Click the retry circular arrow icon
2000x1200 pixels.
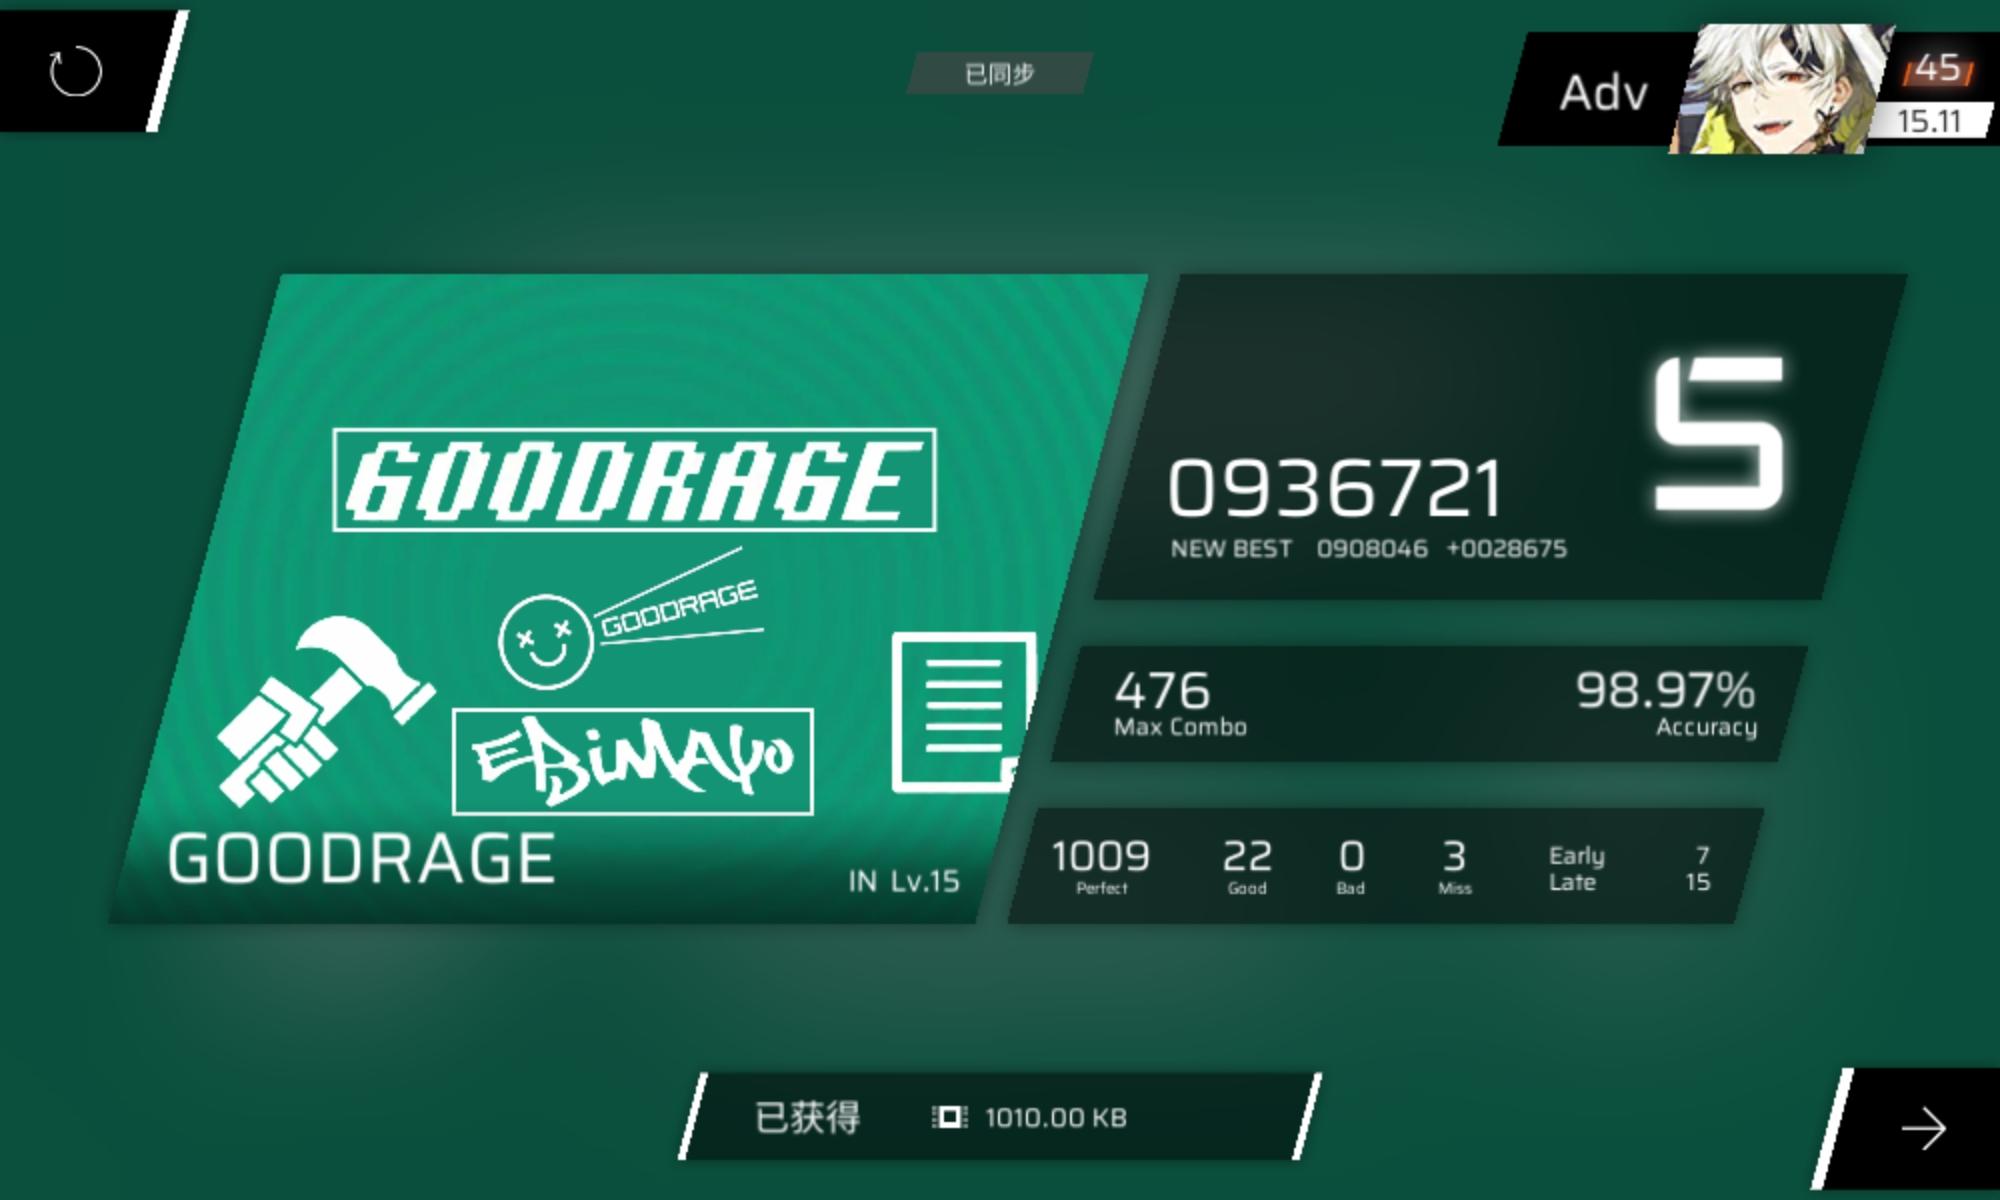76,72
